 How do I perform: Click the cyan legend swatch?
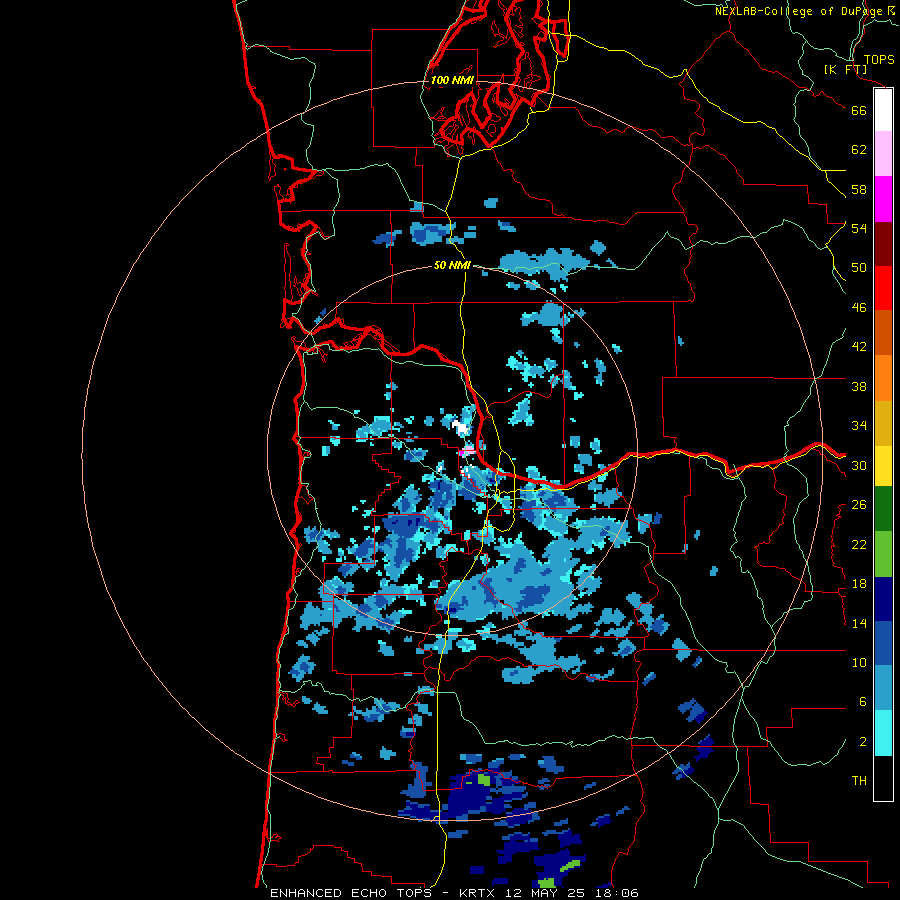tap(883, 733)
